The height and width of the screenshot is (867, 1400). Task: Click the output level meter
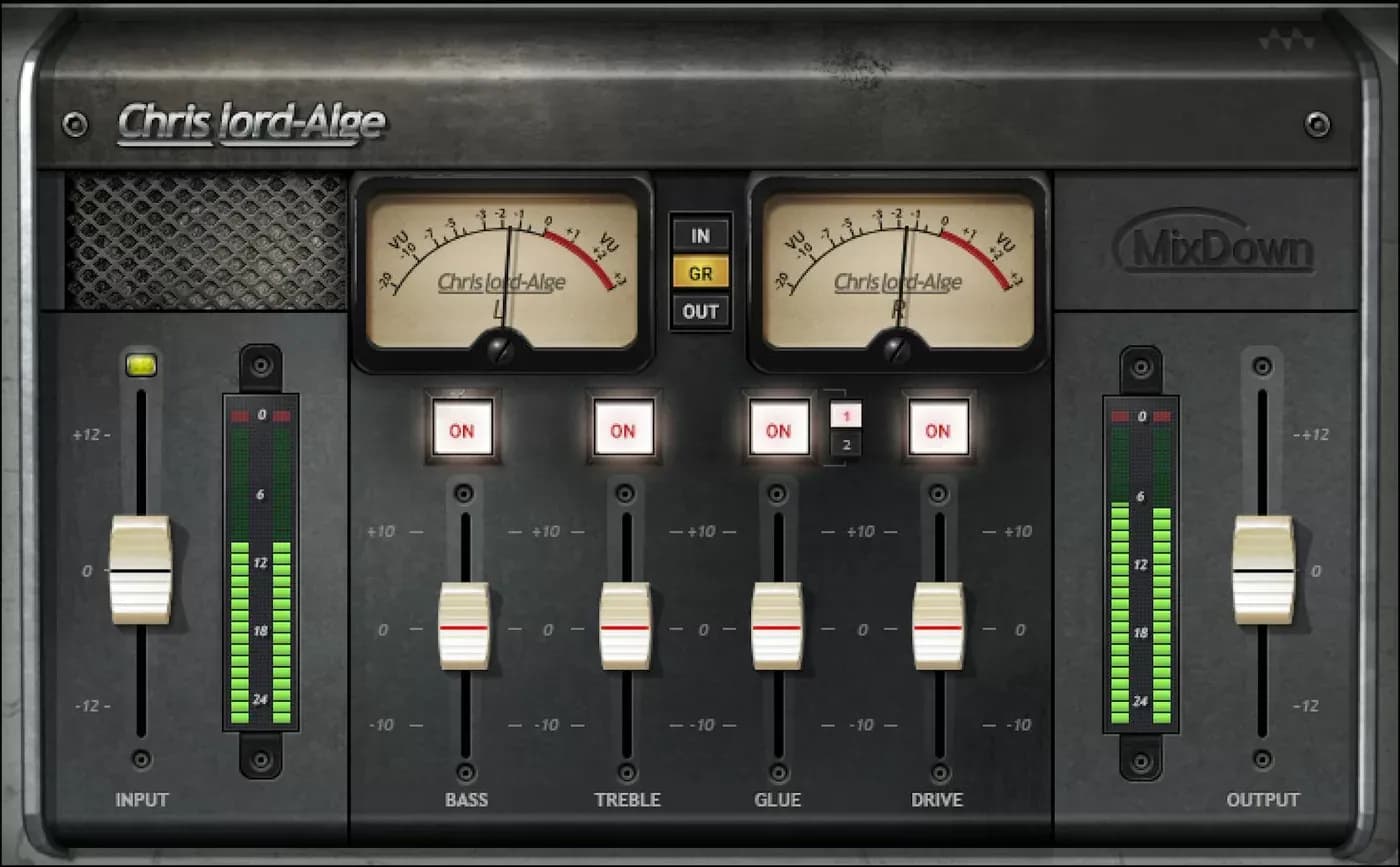[1141, 564]
